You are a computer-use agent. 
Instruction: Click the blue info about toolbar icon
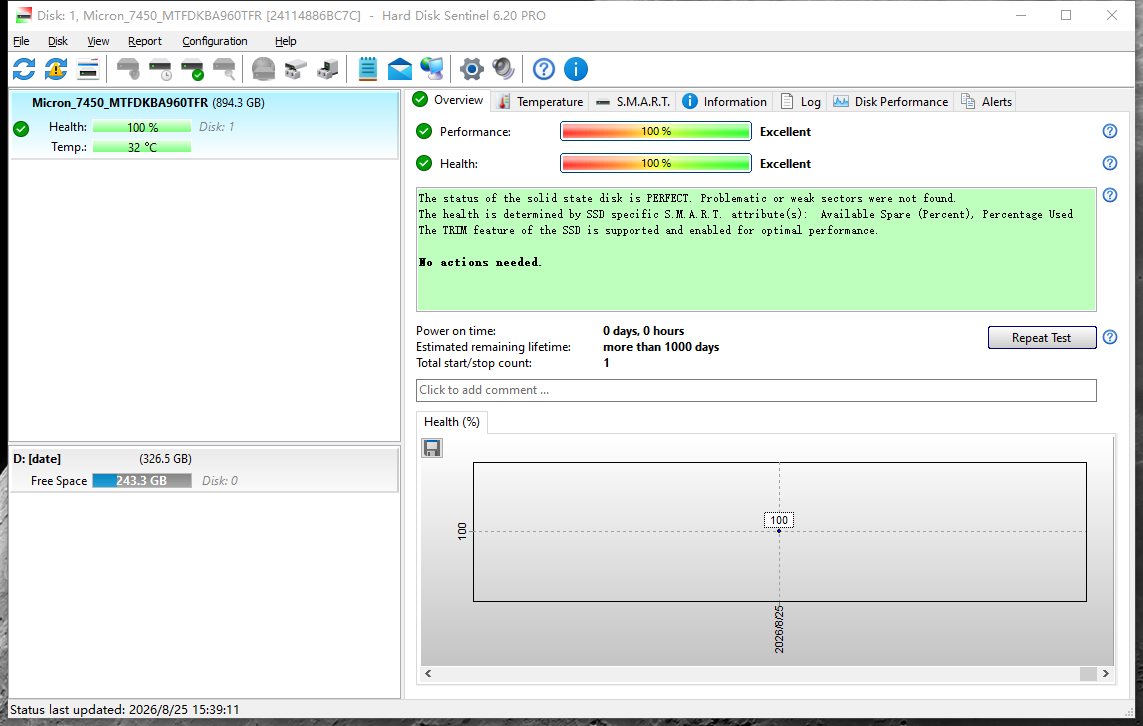[576, 69]
